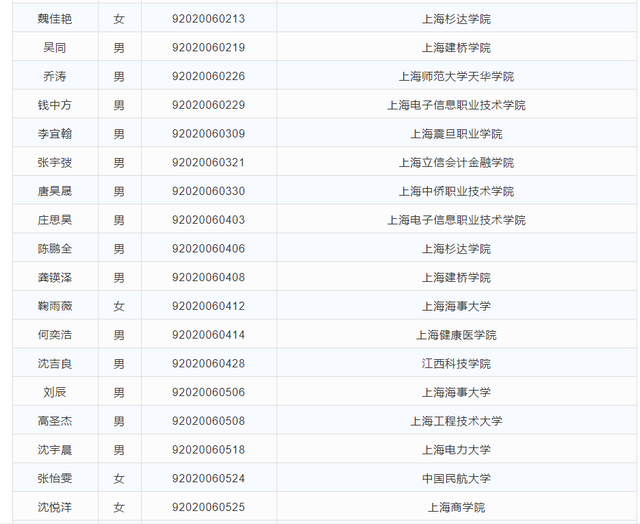Click ID number 92020060309
The image size is (640, 524).
[x=208, y=134]
